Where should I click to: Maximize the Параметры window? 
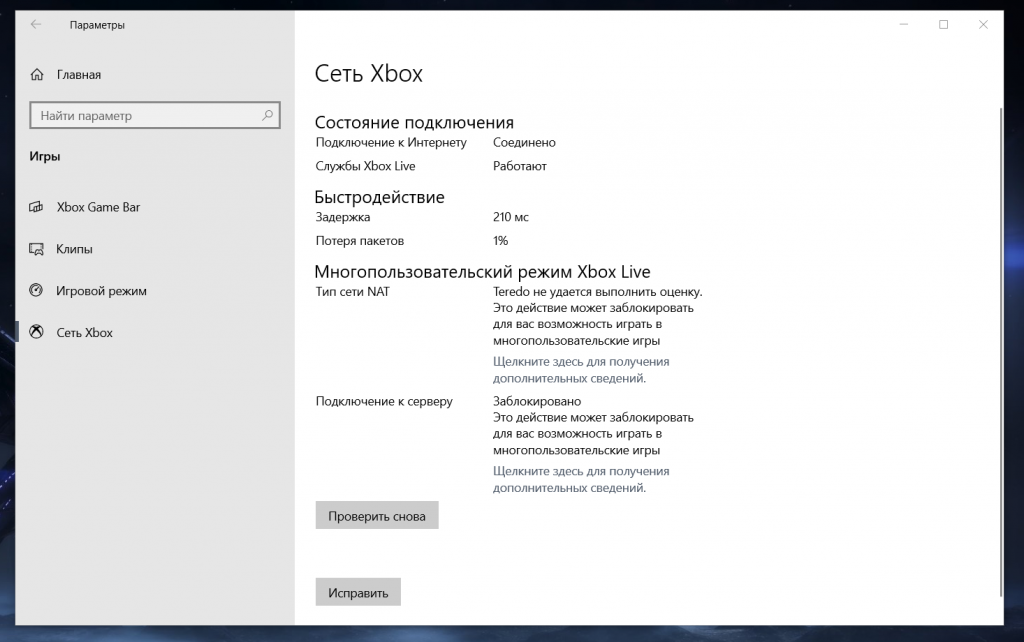[944, 25]
